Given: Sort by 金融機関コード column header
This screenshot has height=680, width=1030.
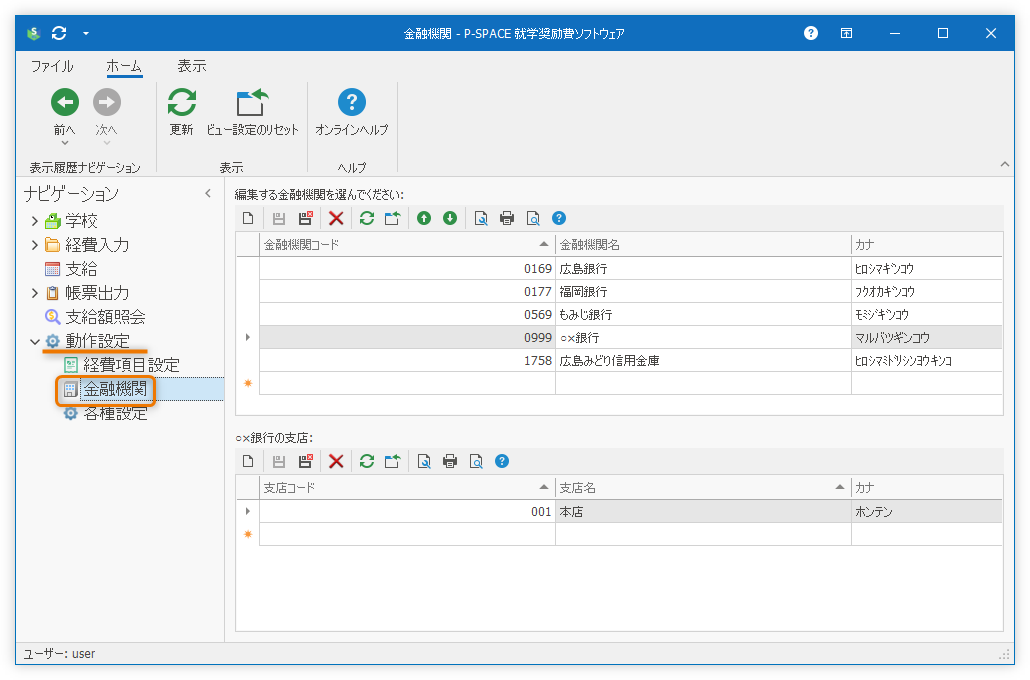Looking at the screenshot, I should coord(407,244).
